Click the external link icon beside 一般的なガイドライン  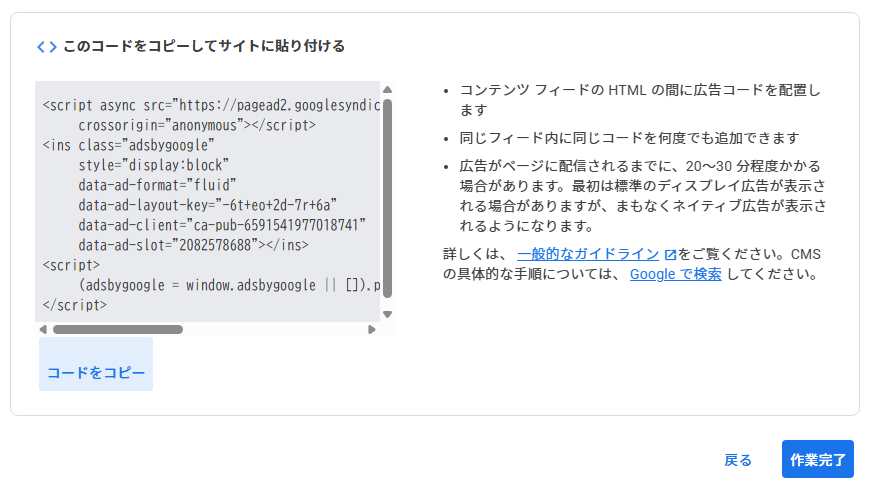[x=670, y=254]
